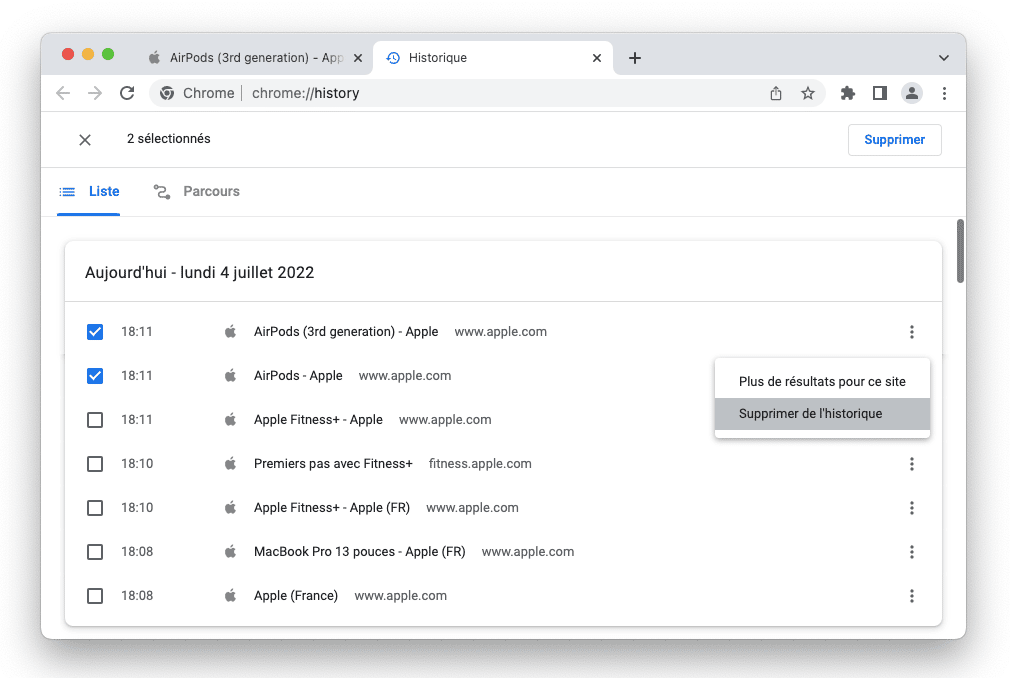Open tab search chevron in tab strip
This screenshot has width=1010, height=678.
(944, 58)
